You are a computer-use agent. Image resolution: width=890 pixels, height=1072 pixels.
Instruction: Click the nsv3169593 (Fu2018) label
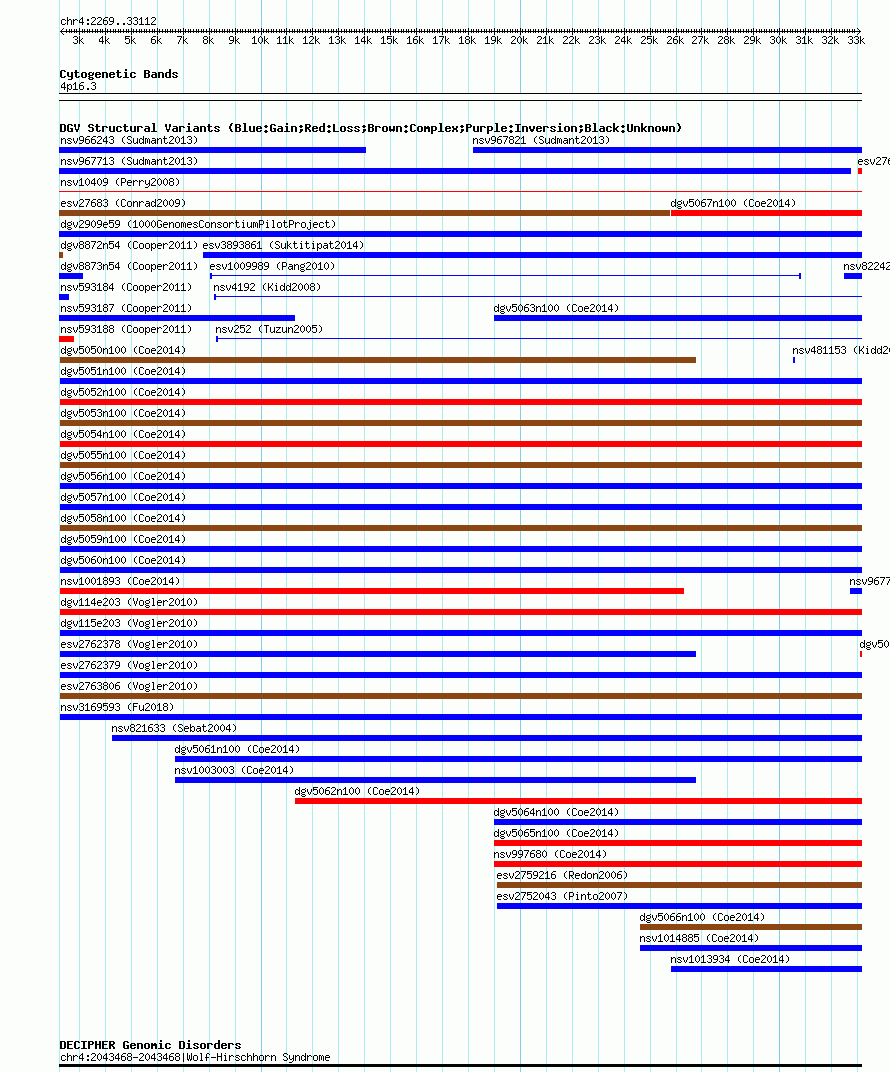click(117, 708)
